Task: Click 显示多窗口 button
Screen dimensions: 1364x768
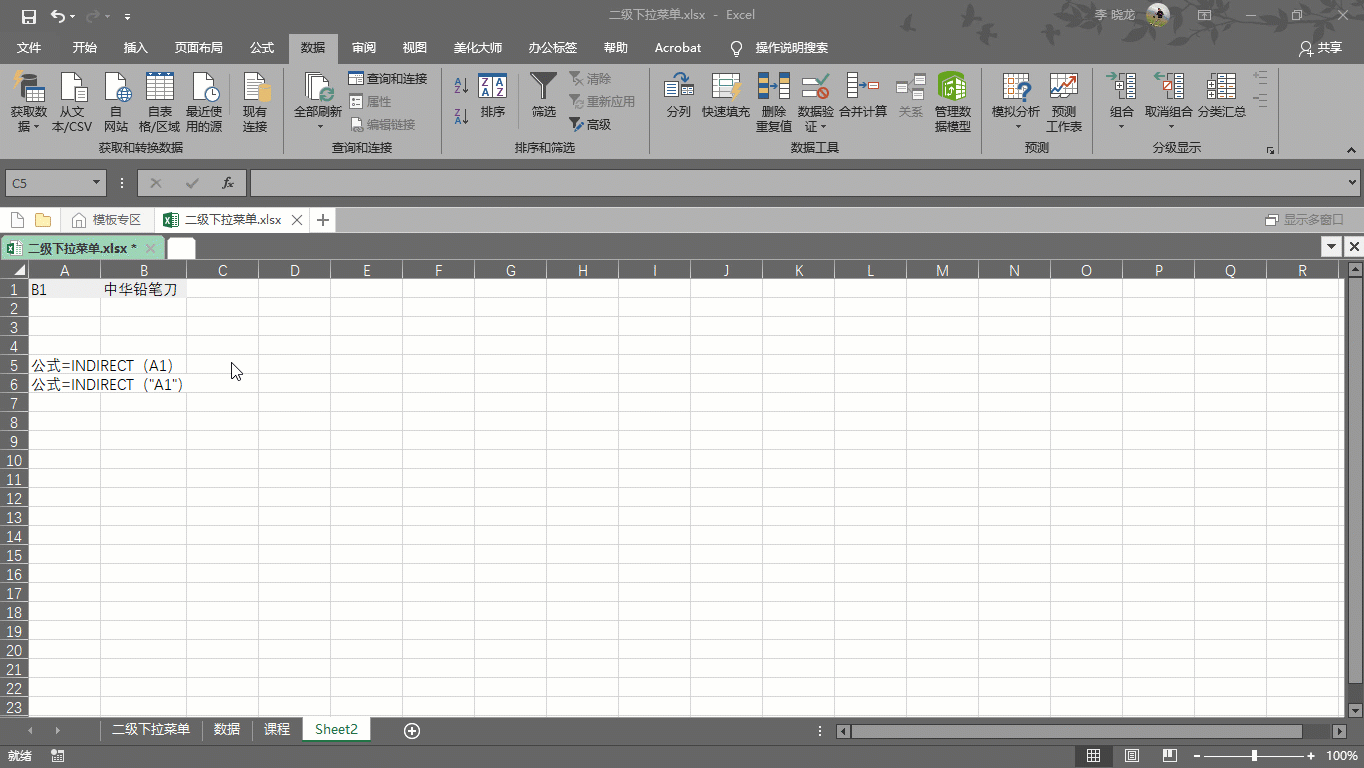Action: pyautogui.click(x=1305, y=220)
